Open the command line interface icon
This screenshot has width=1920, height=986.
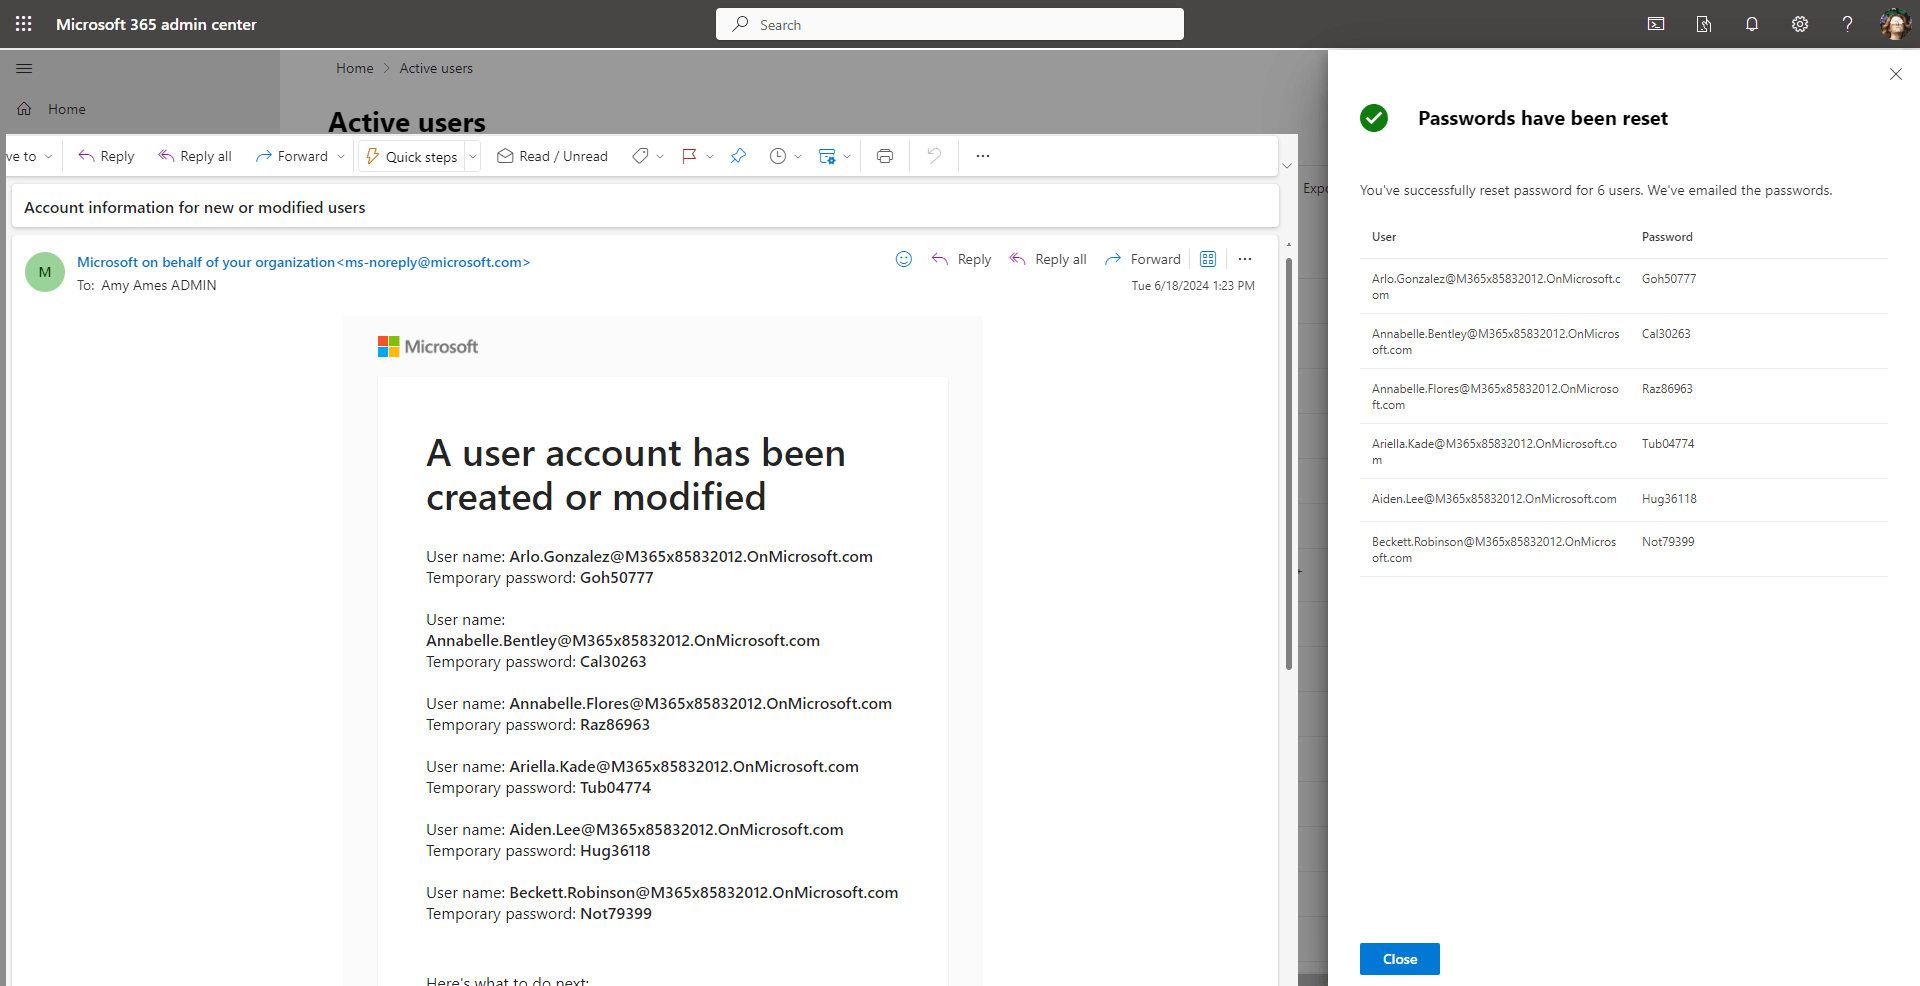(x=1656, y=23)
